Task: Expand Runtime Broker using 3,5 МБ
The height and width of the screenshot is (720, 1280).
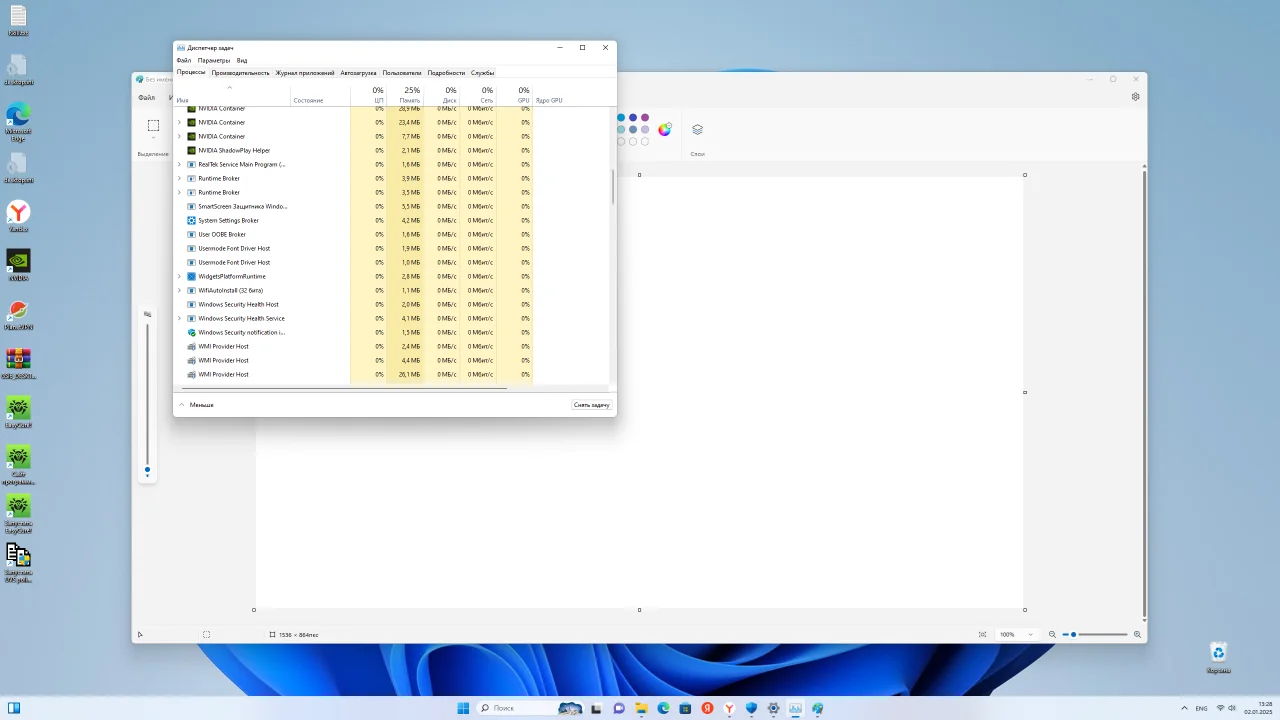Action: pos(179,192)
